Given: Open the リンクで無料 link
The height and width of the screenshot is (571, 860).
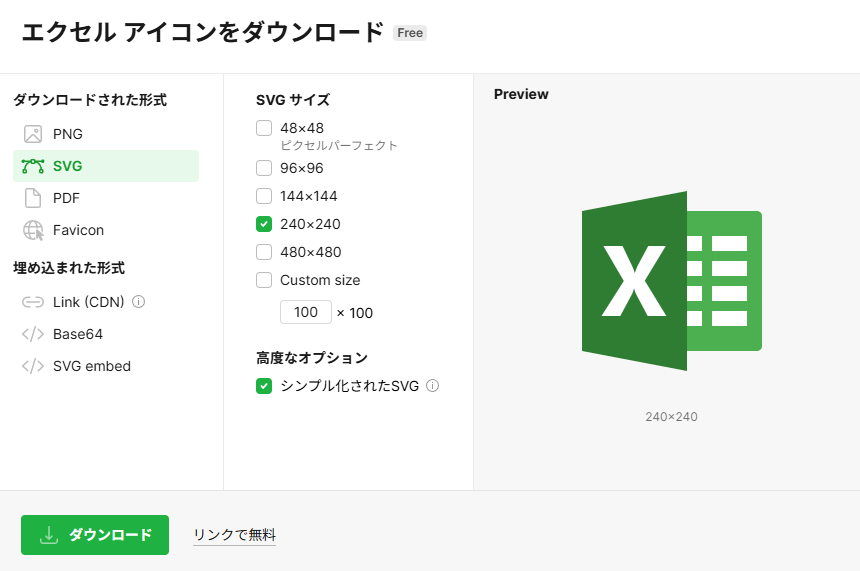Looking at the screenshot, I should (x=235, y=535).
